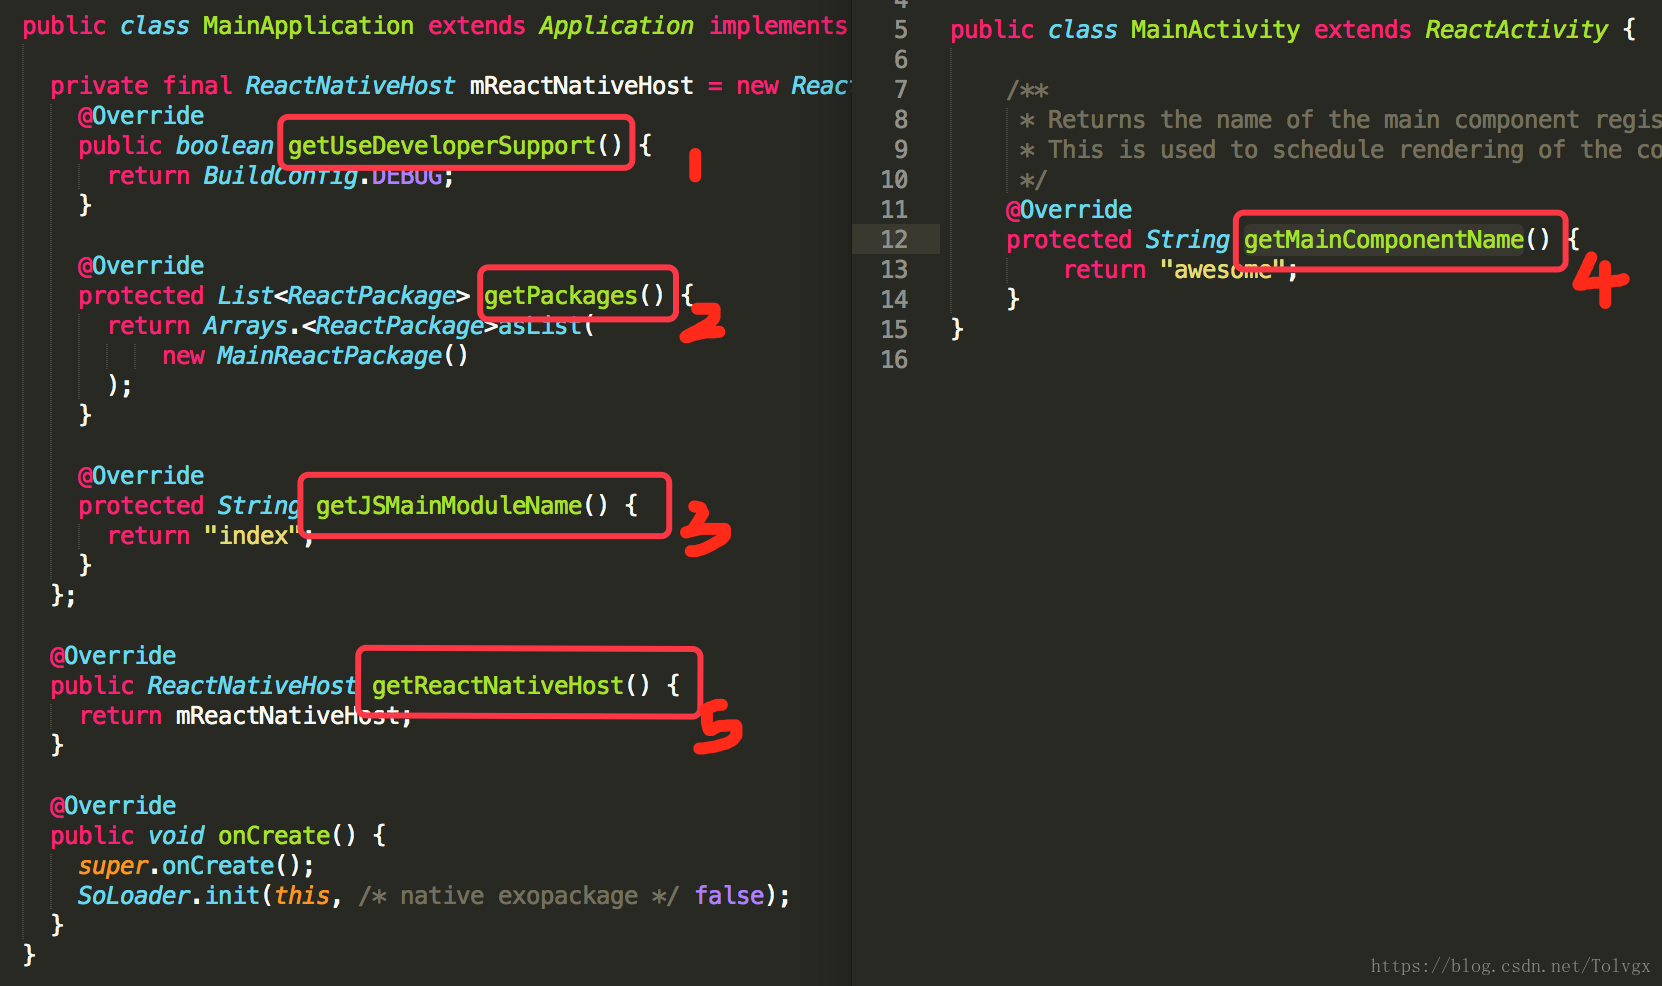Click 'return mReactNativeHost' statement
This screenshot has width=1662, height=986.
(x=245, y=716)
